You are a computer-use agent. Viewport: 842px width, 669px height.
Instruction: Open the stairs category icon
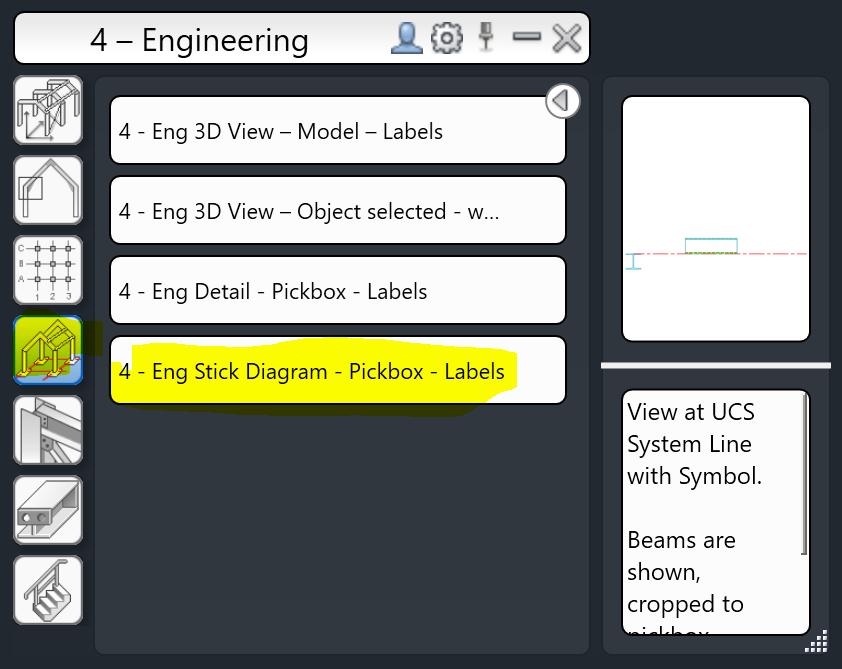[47, 590]
